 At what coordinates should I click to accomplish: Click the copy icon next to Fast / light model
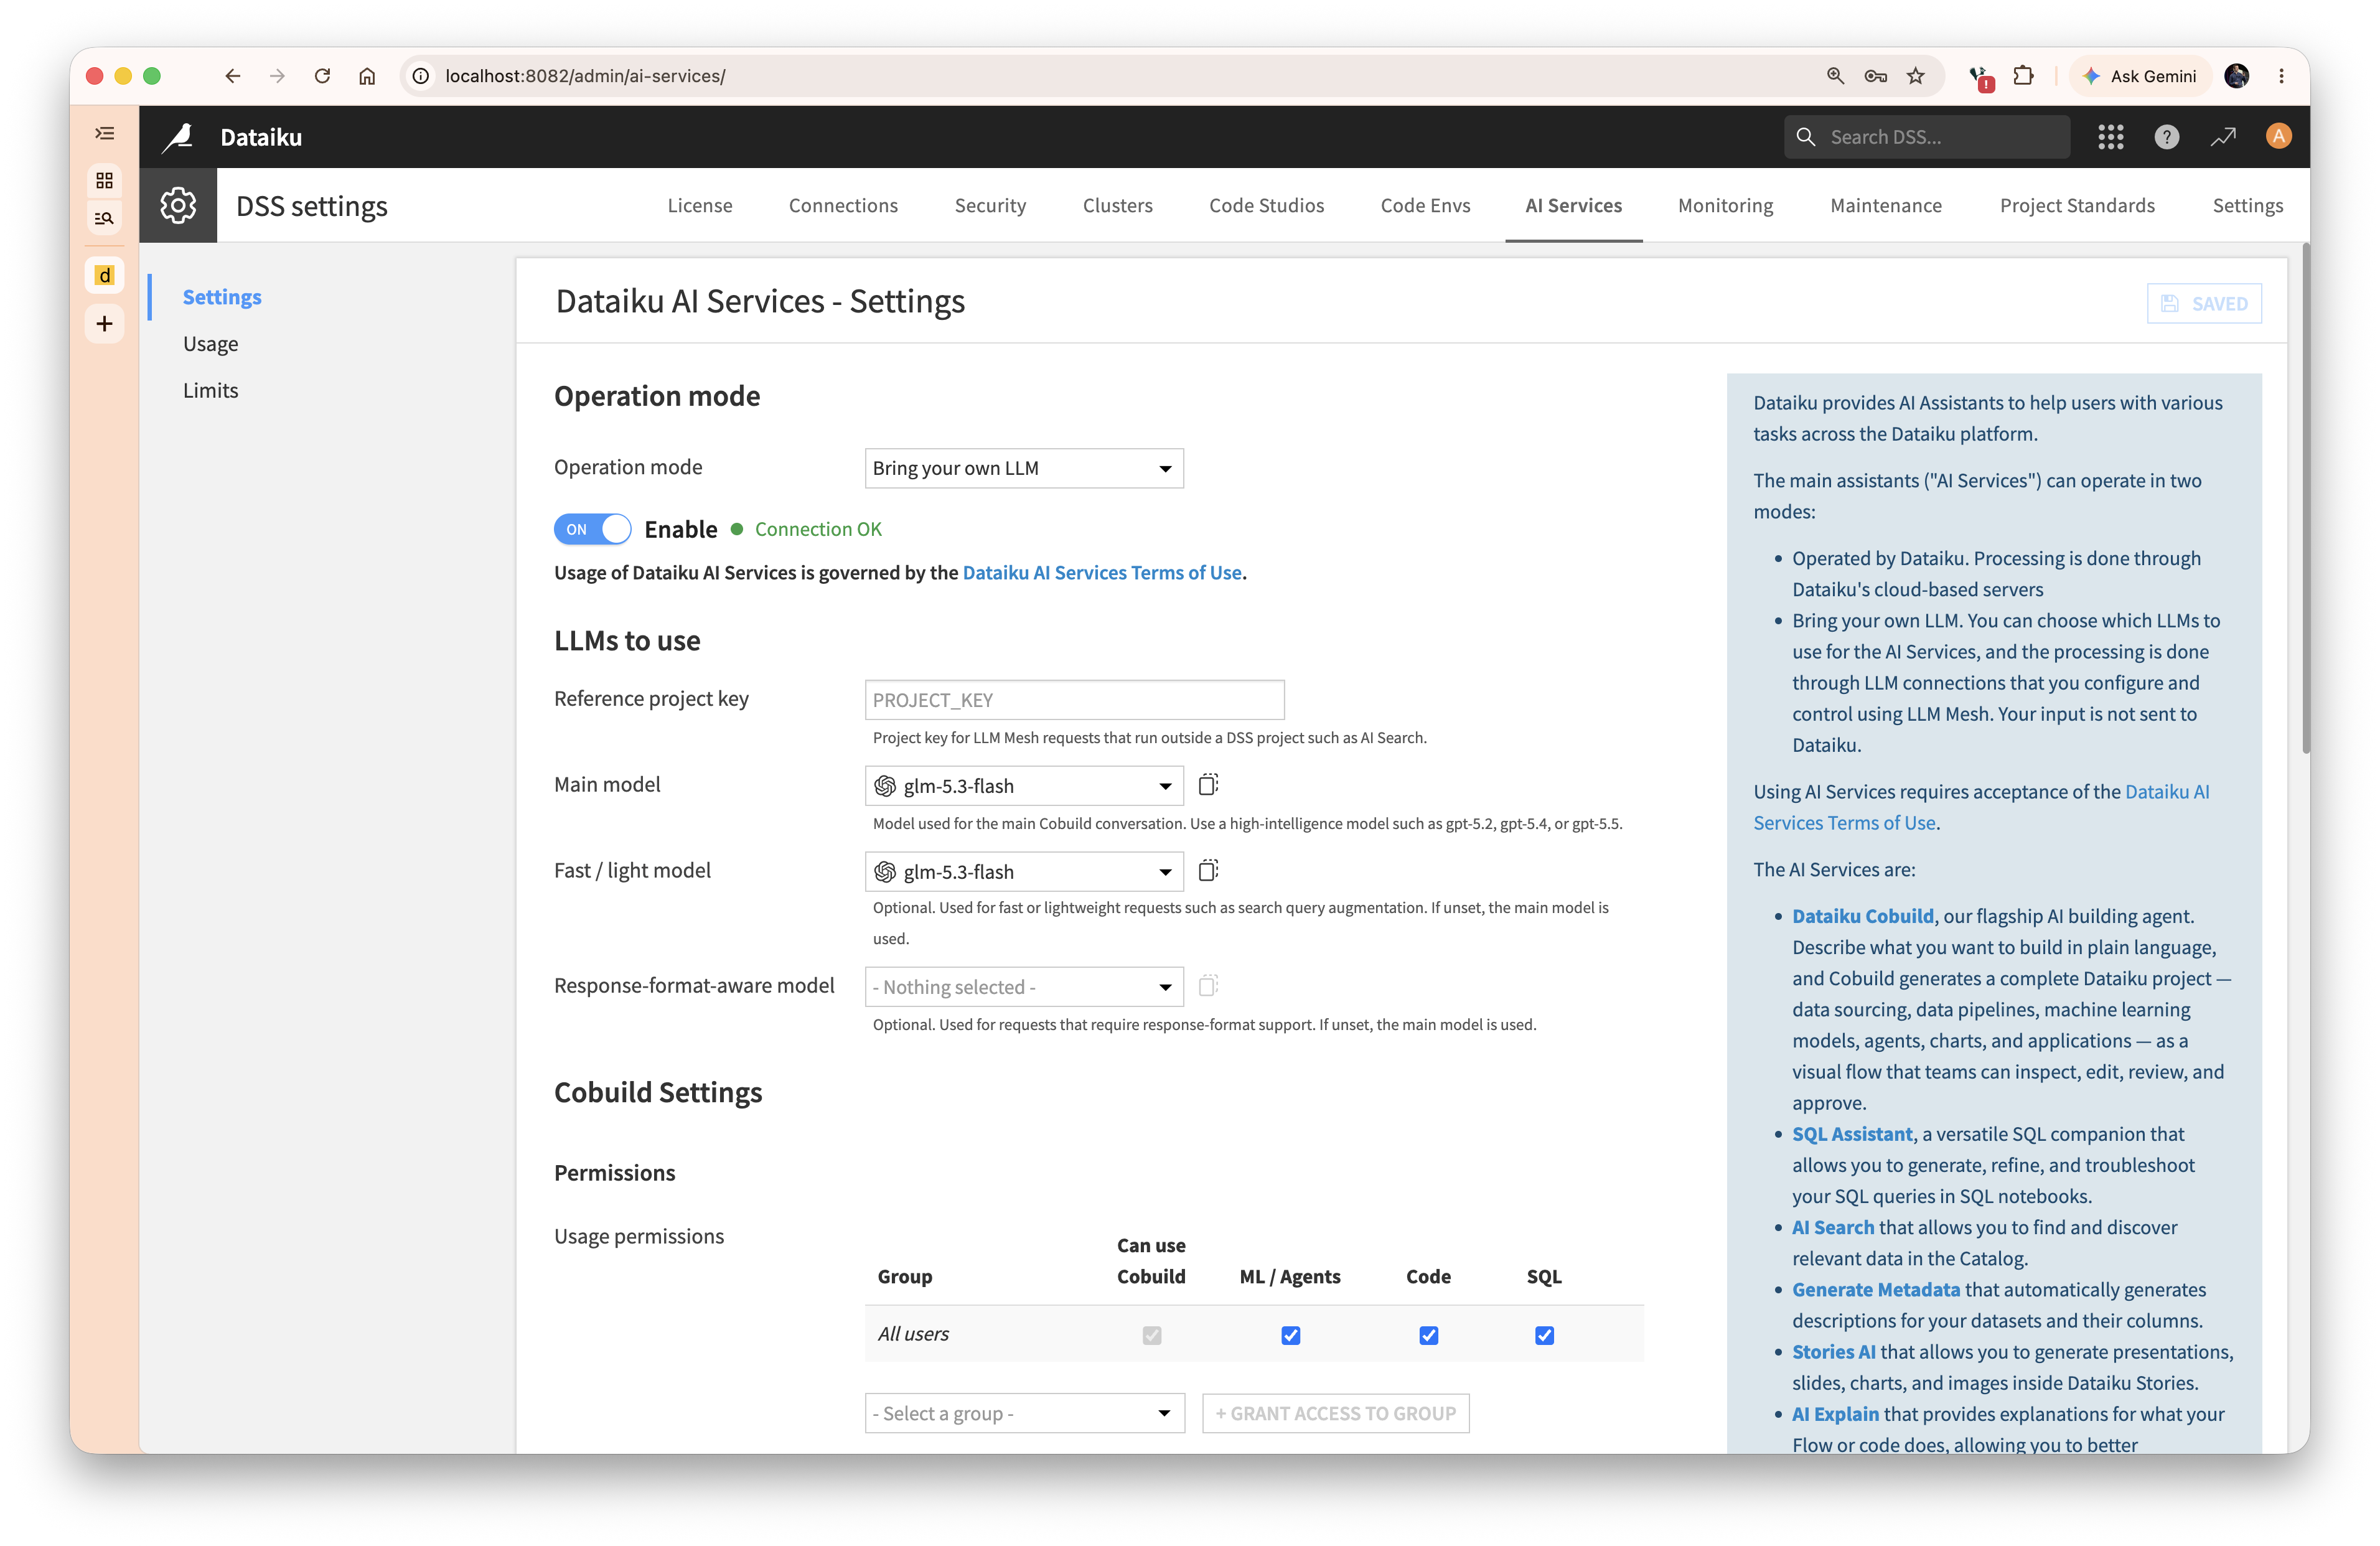click(x=1208, y=870)
